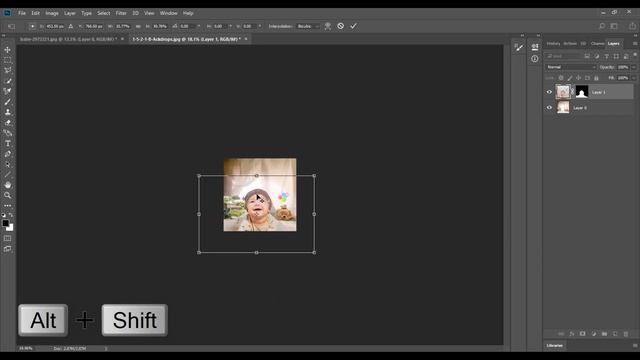Open the Edit Toolbar three-dots button

[7, 206]
